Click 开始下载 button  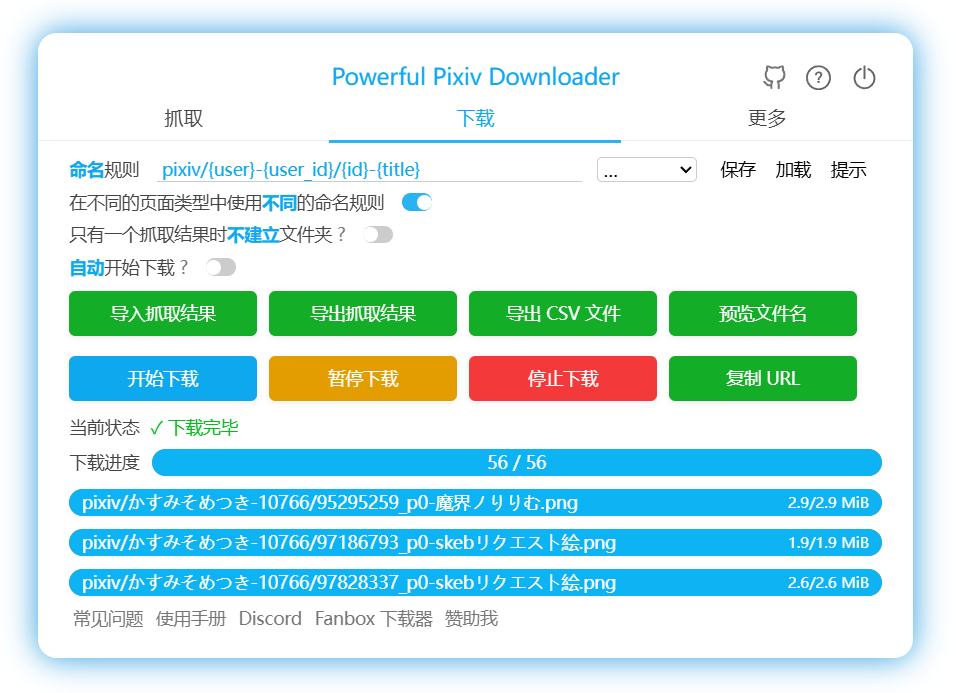163,378
